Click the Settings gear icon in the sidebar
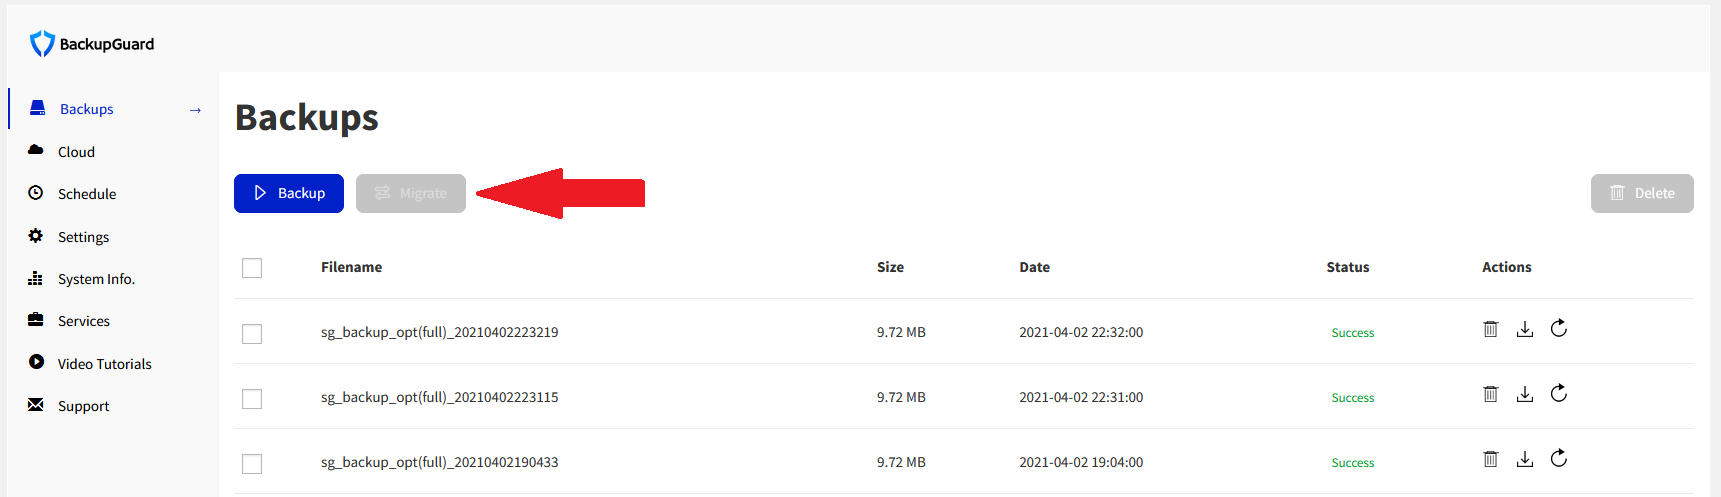The width and height of the screenshot is (1721, 497). pyautogui.click(x=36, y=236)
